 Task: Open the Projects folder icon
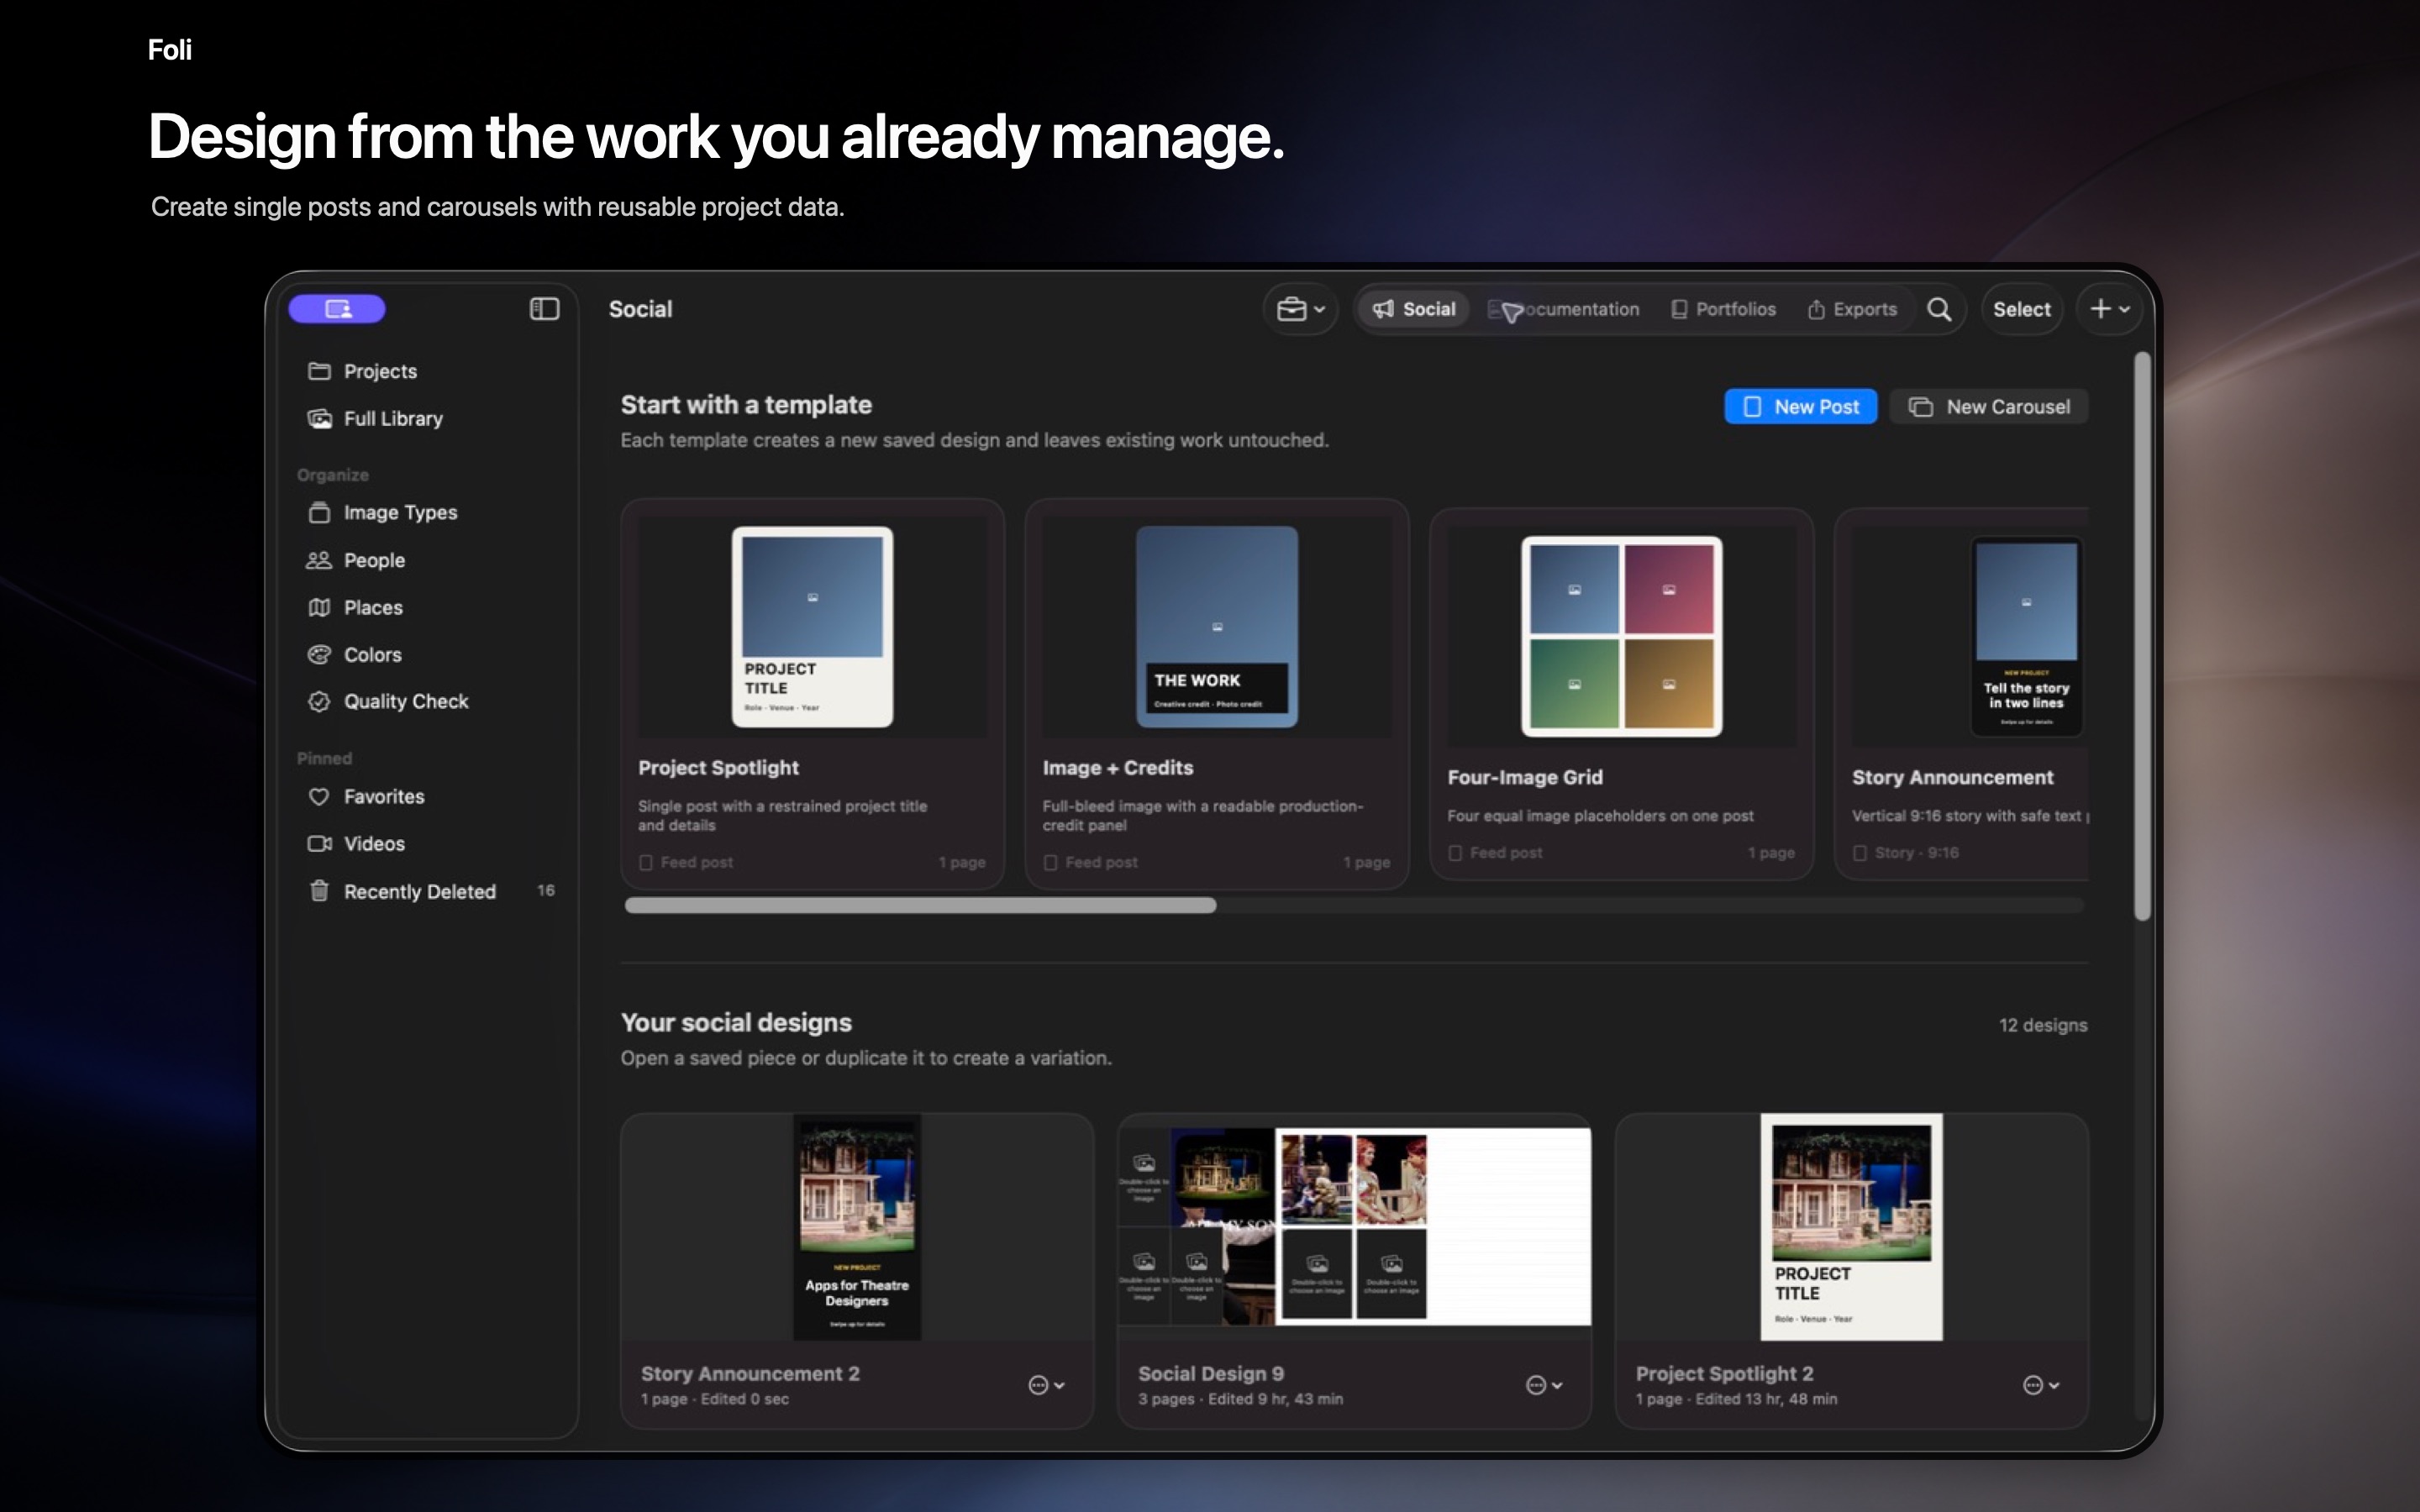[319, 371]
